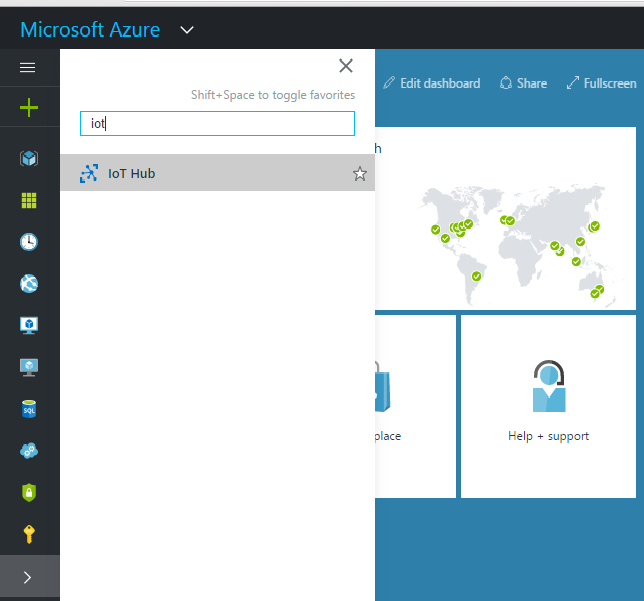
Task: Click Edit dashboard button
Action: (432, 83)
